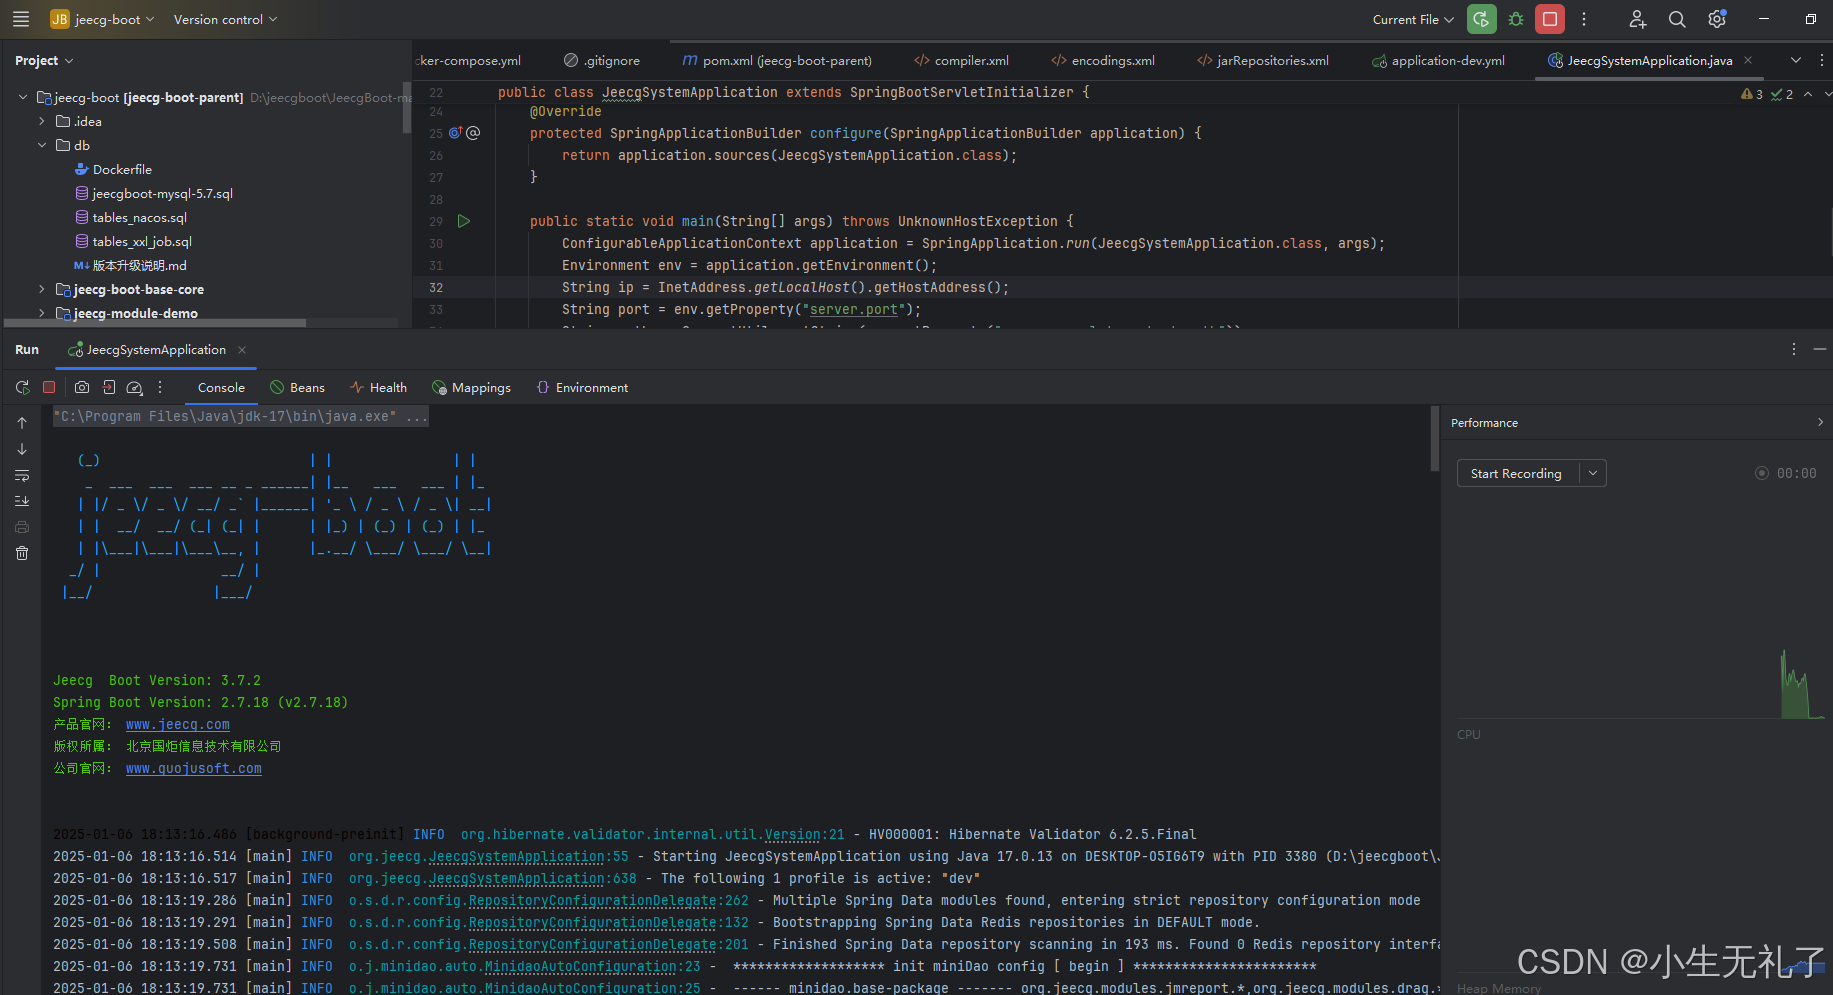Open Start Recording dropdown arrow
Viewport: 1833px width, 995px height.
click(1593, 473)
